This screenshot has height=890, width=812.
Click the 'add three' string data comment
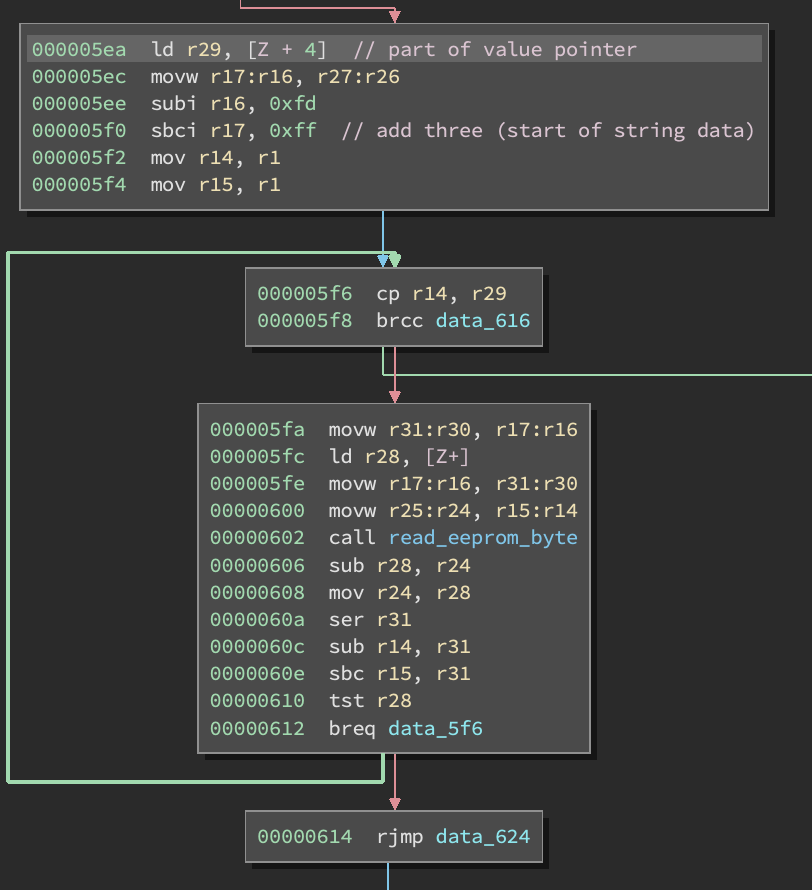[548, 130]
